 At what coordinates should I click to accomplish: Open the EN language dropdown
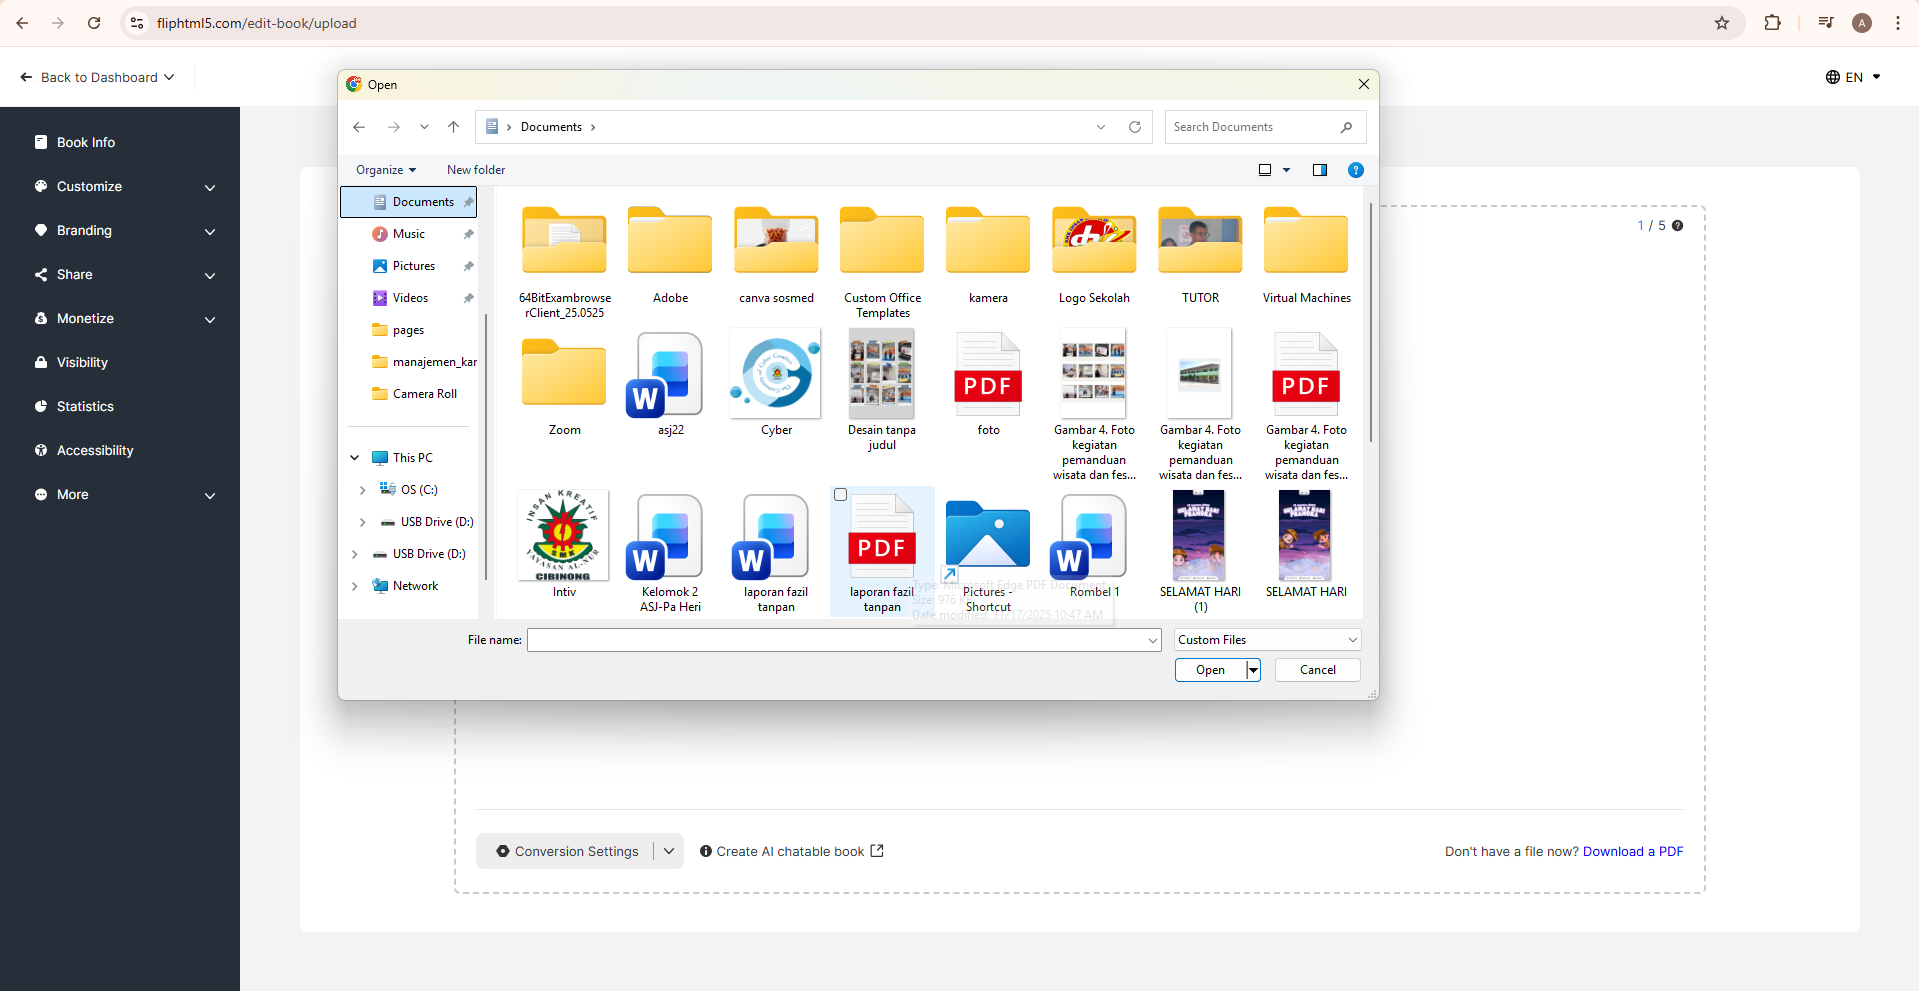click(x=1853, y=77)
